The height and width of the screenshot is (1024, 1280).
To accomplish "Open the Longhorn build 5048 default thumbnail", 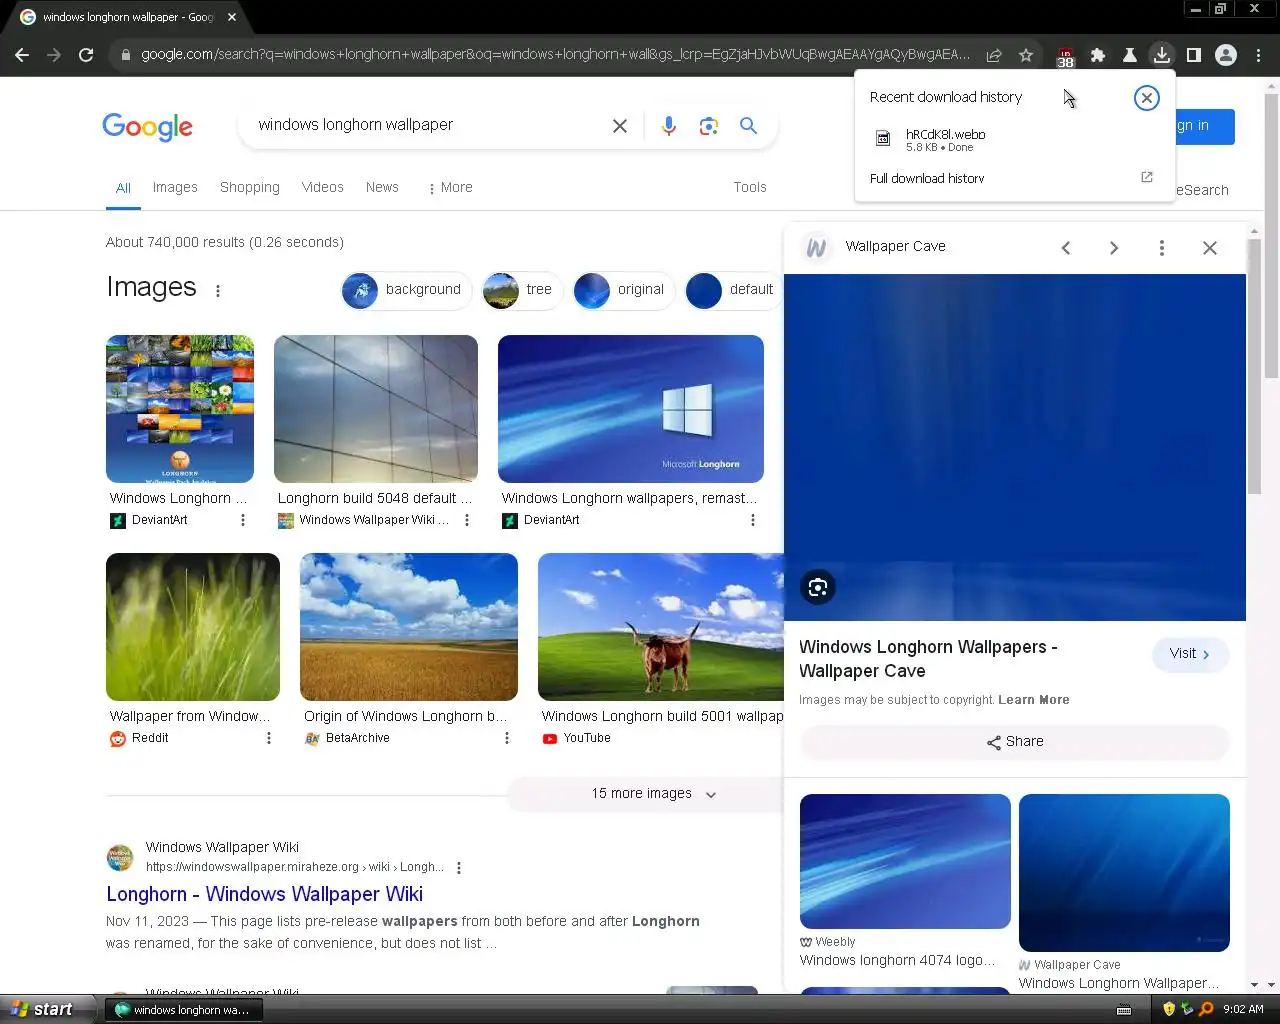I will pos(376,409).
